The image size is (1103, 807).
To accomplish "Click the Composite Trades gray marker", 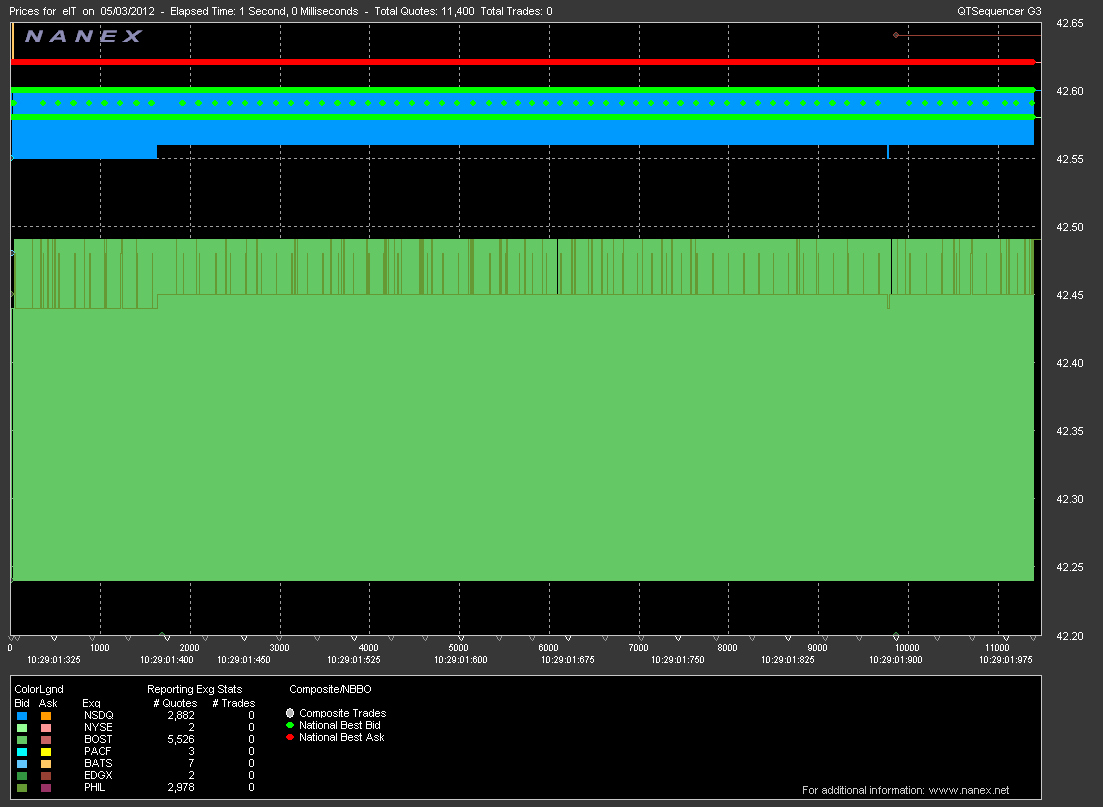I will [290, 713].
